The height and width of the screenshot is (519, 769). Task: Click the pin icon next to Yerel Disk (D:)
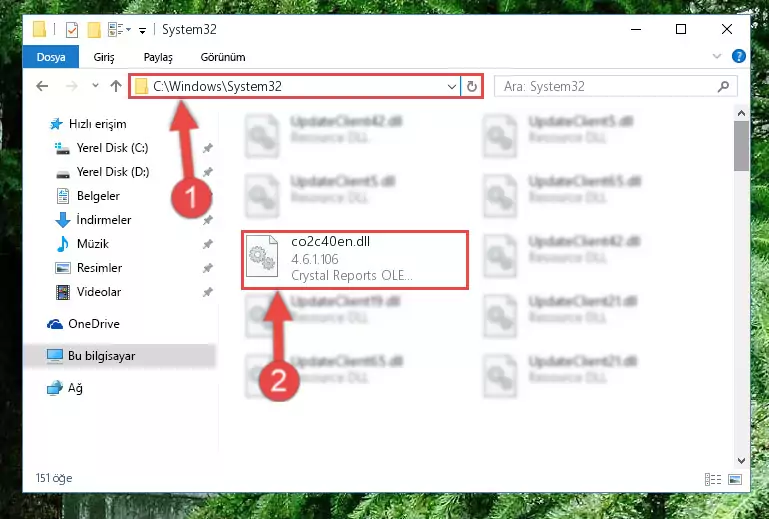point(207,172)
